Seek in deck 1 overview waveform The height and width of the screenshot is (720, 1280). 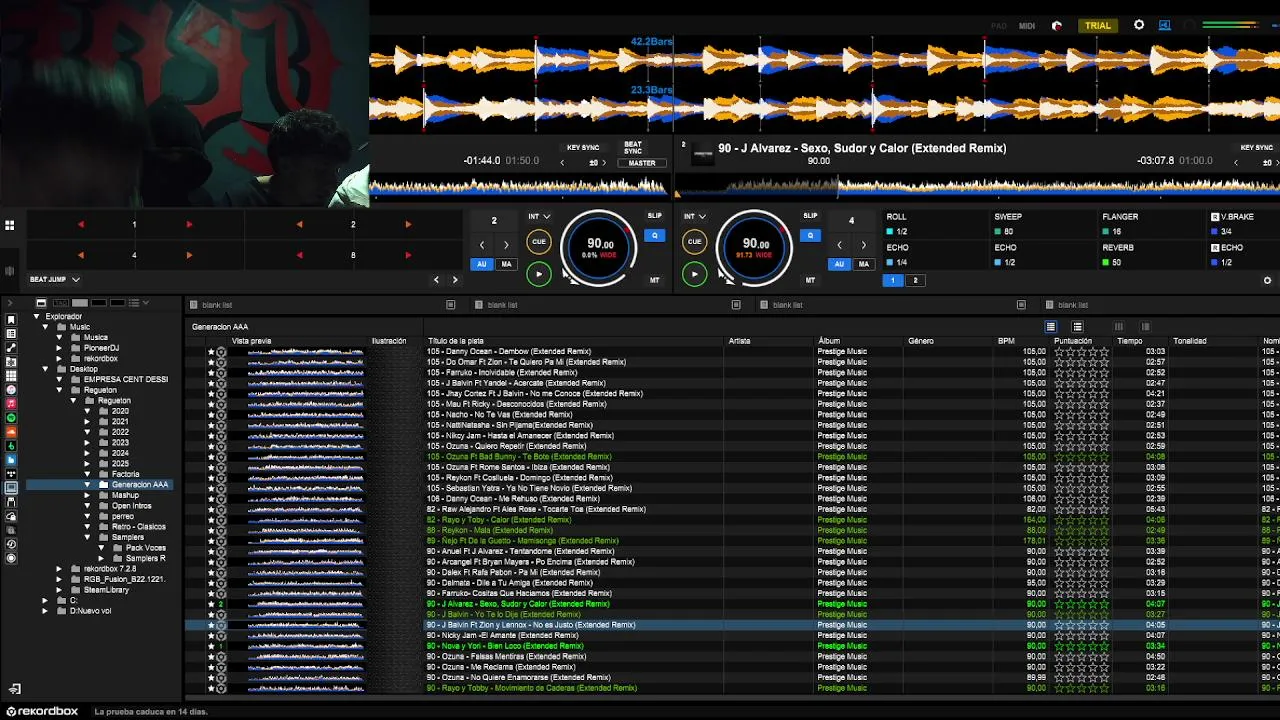(x=519, y=186)
